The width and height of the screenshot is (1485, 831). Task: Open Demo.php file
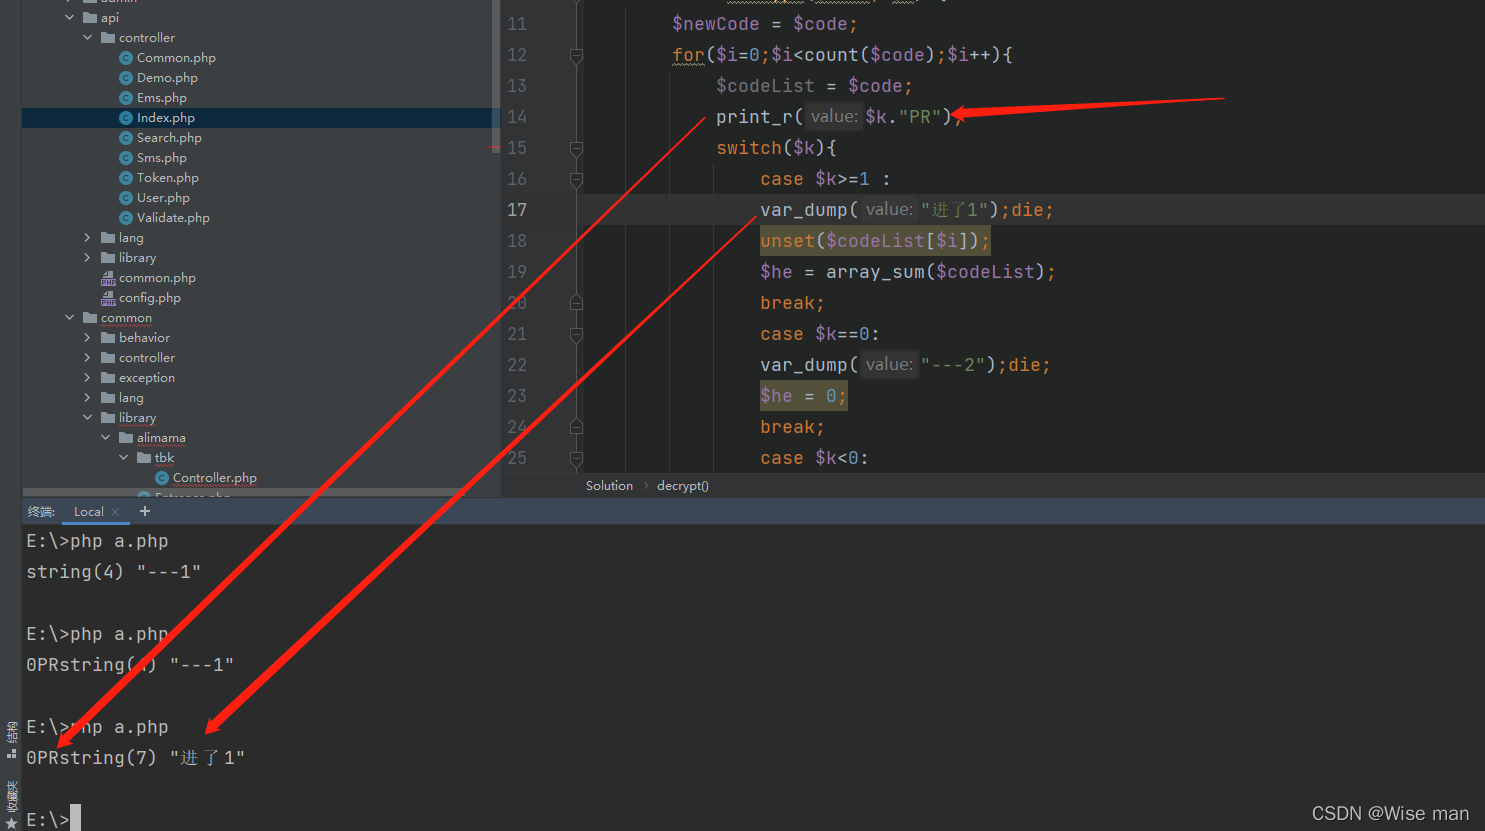point(167,78)
